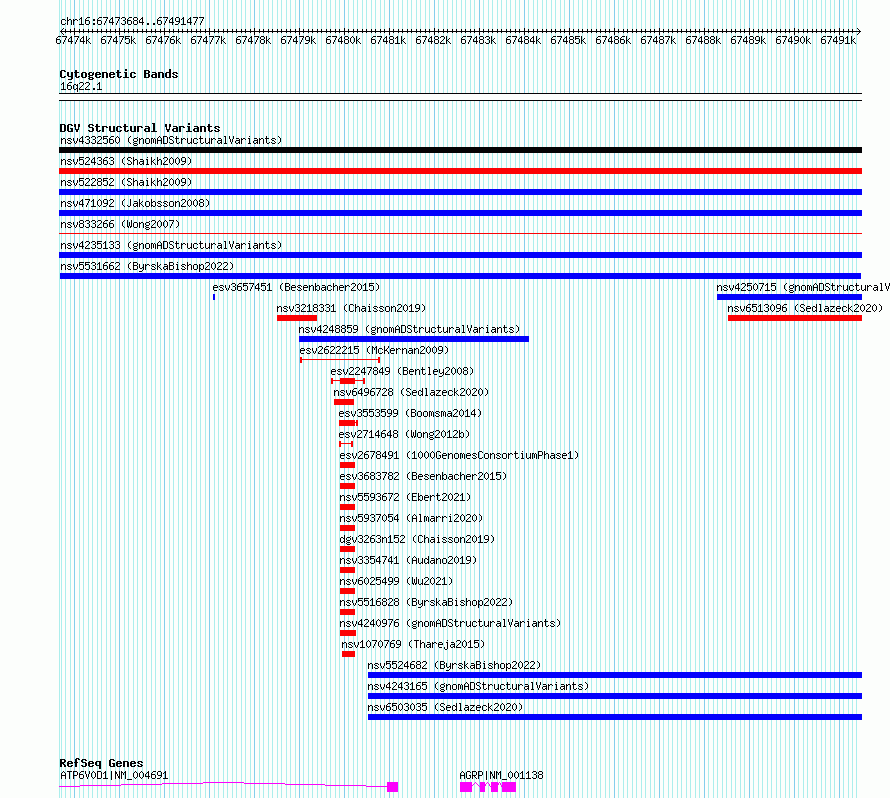Select nsv6503035 (Sedlazeck2020) label
The width and height of the screenshot is (890, 798).
point(446,707)
